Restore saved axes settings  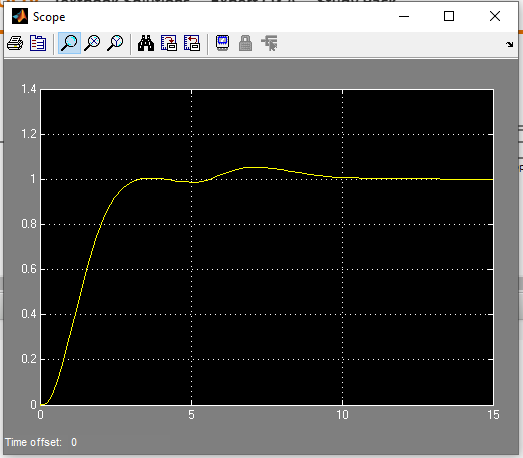[x=192, y=43]
